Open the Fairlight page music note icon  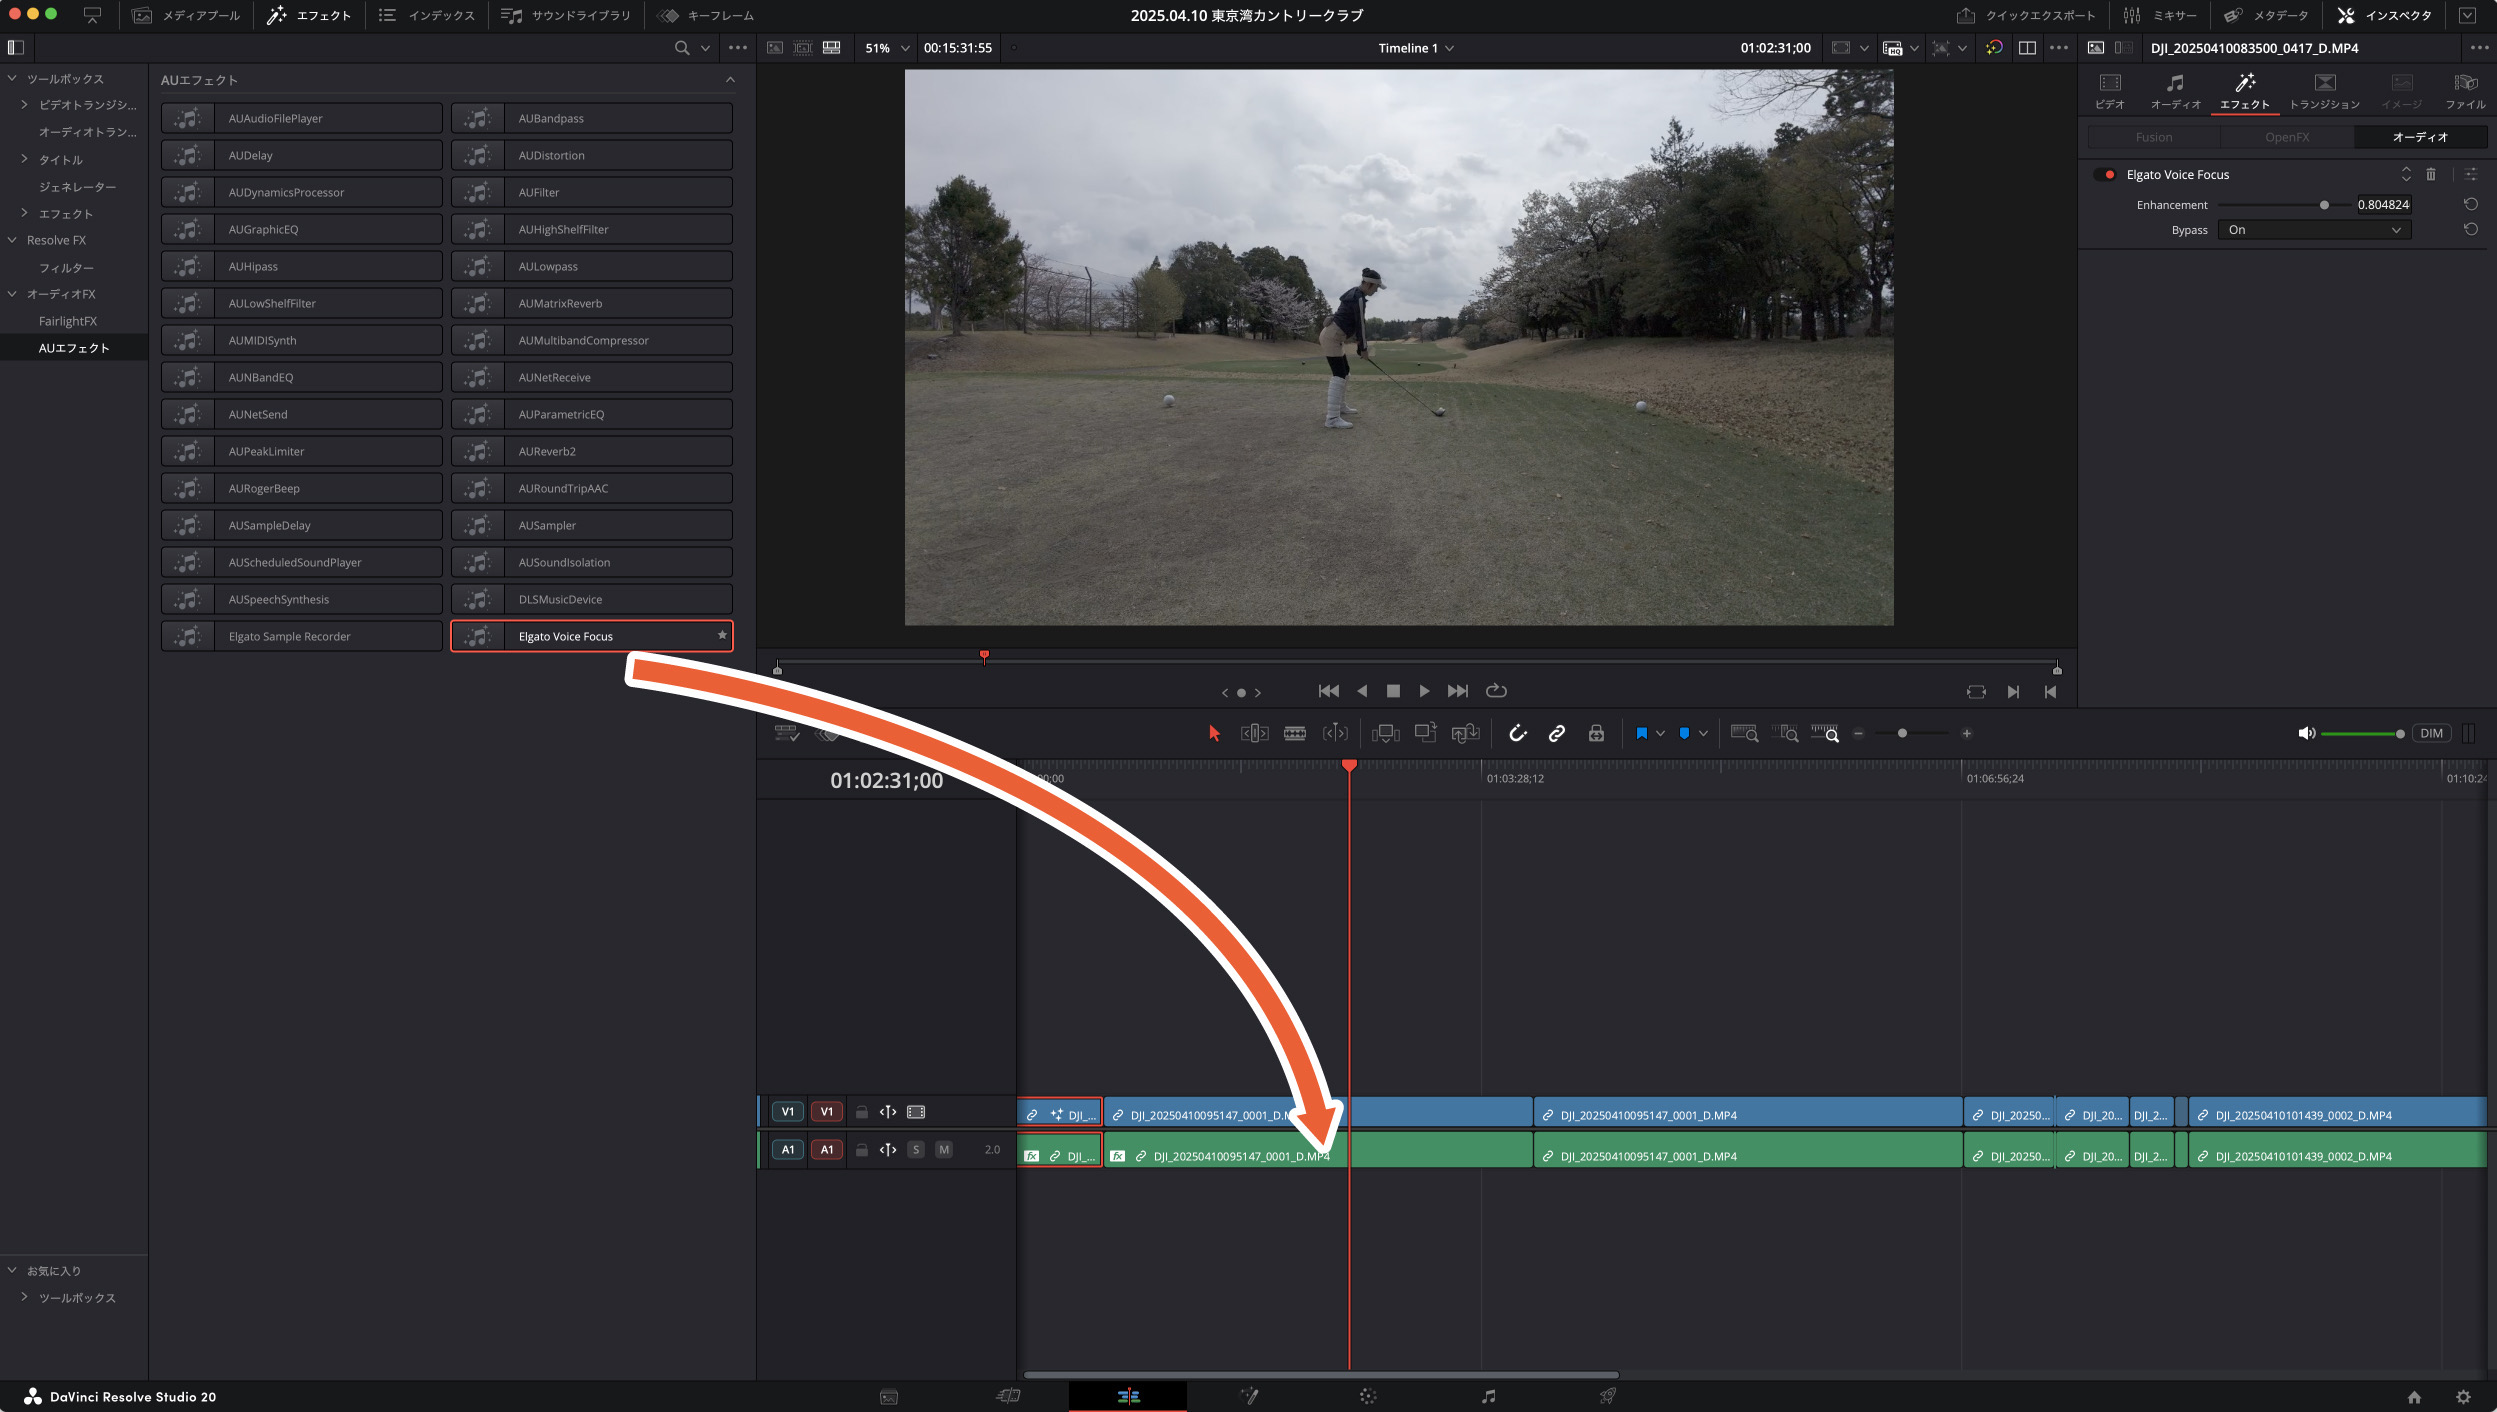pos(1488,1396)
